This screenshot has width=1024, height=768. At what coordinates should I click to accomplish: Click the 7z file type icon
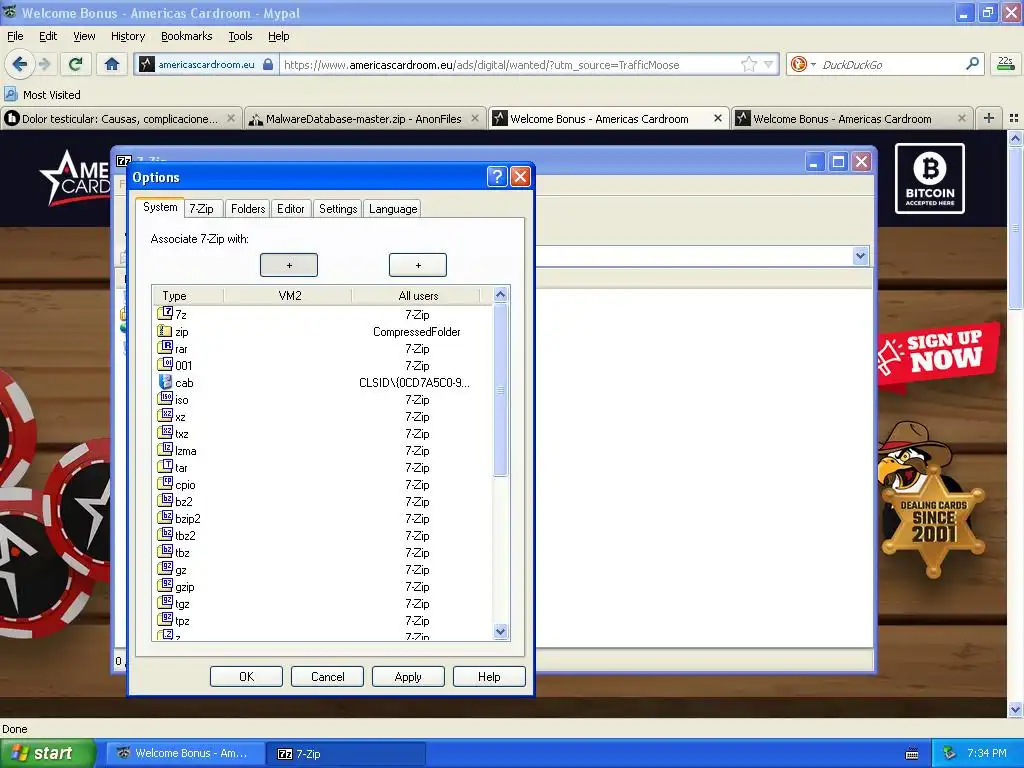(x=165, y=313)
